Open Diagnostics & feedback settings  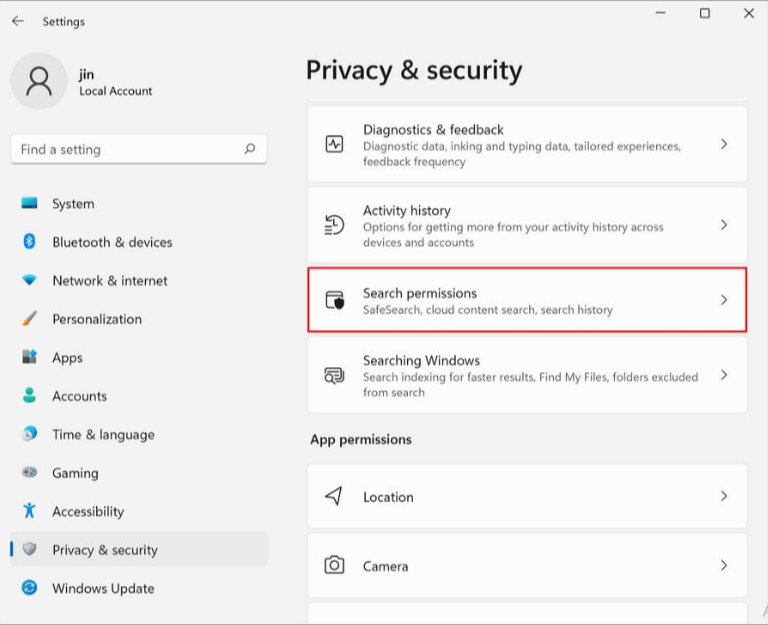tap(527, 144)
